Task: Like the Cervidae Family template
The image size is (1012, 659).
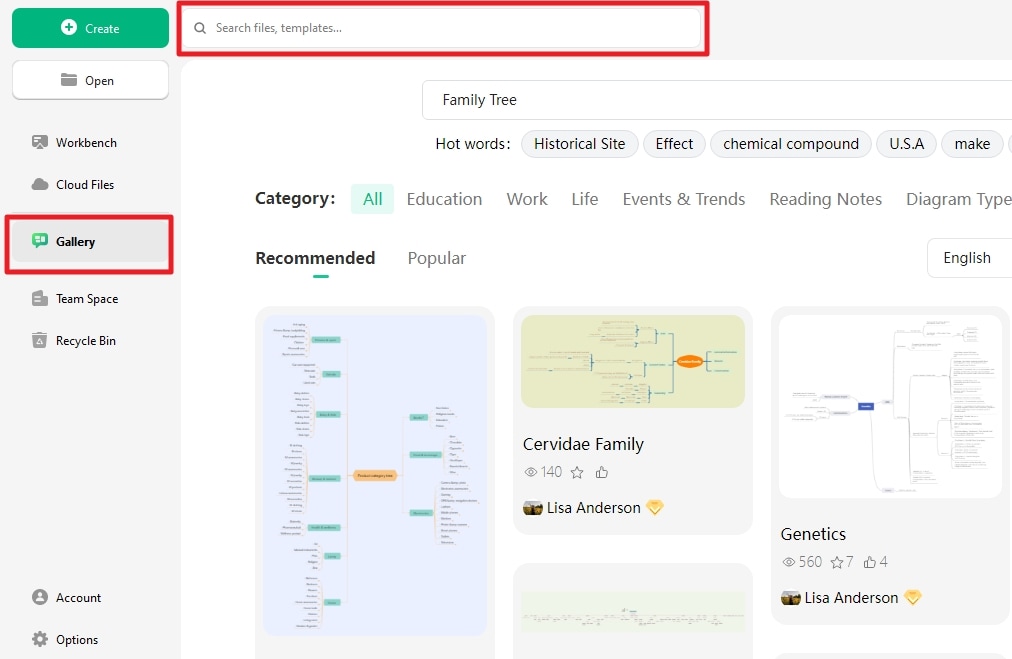Action: 602,472
